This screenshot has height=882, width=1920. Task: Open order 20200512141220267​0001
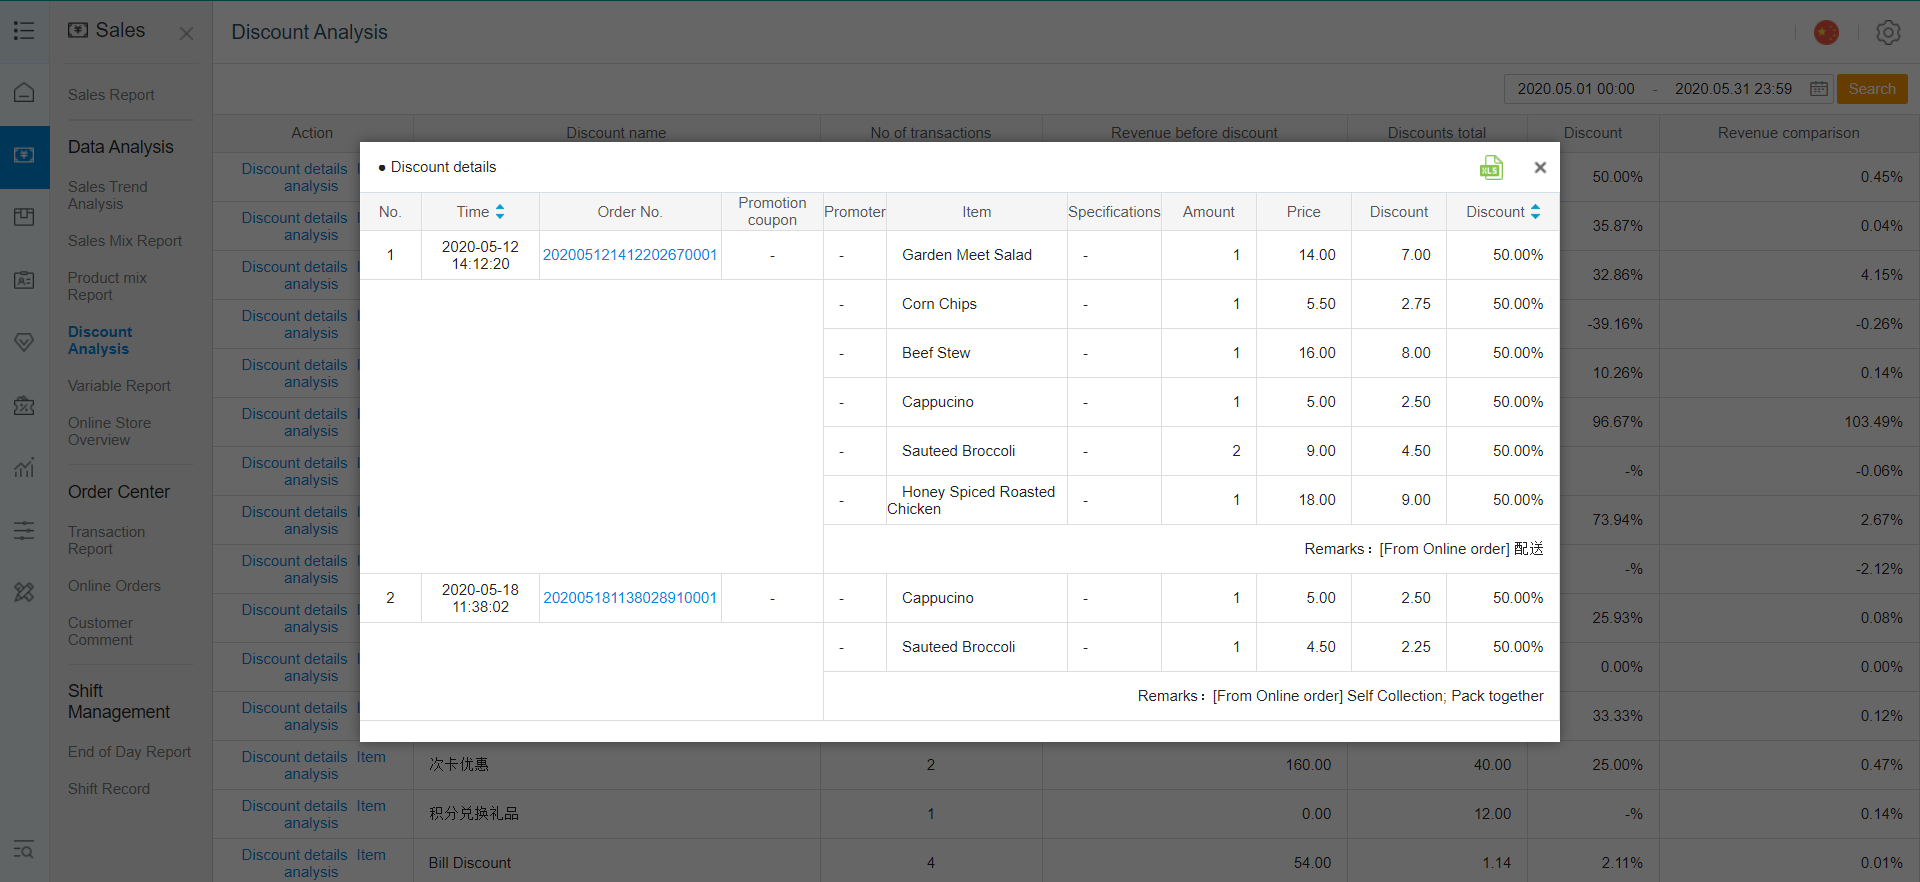click(630, 255)
